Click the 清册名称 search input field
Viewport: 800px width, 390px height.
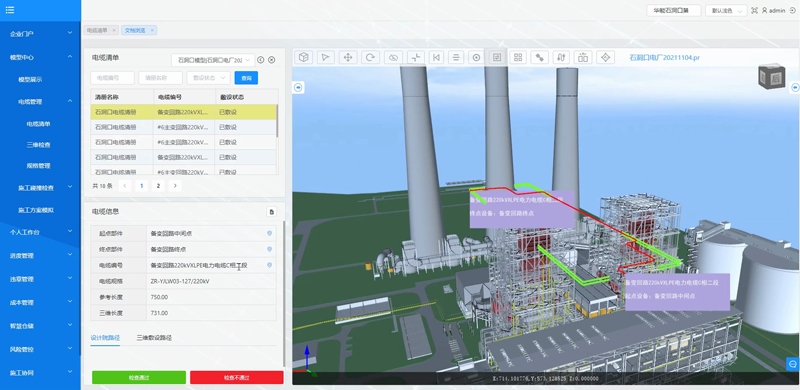(x=160, y=78)
